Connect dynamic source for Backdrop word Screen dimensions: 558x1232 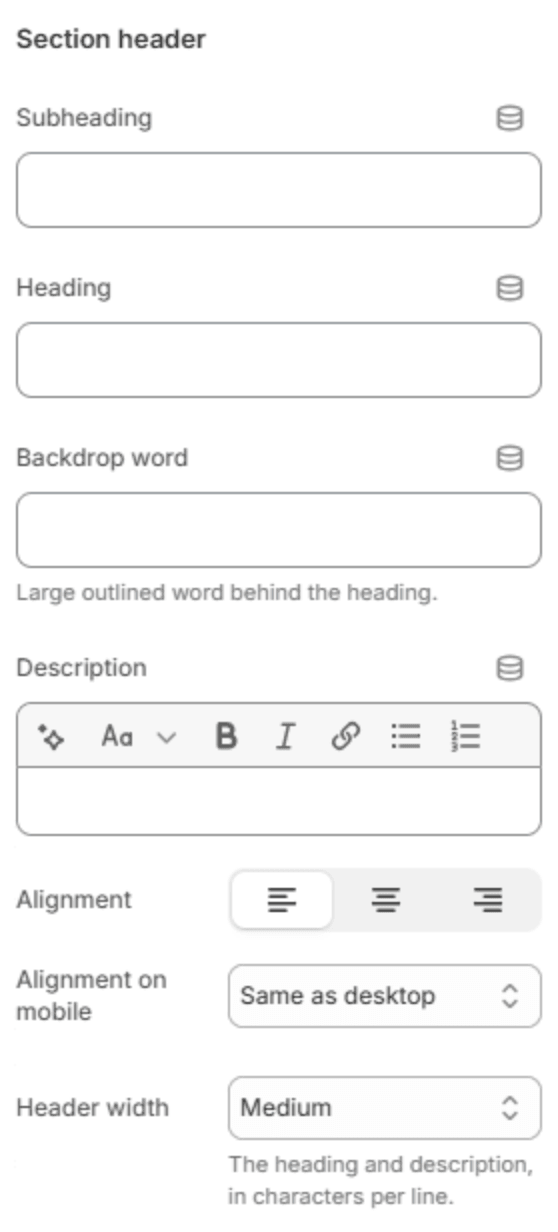510,458
